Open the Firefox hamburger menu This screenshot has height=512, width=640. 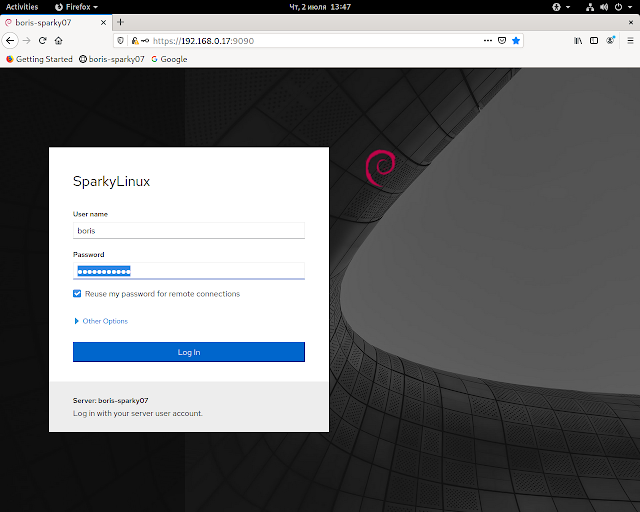coord(630,40)
